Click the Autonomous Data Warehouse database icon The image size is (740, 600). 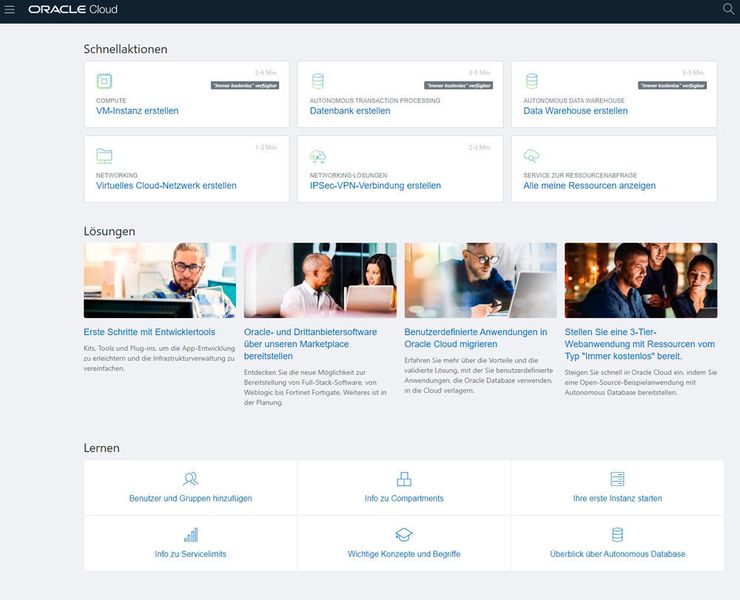531,81
